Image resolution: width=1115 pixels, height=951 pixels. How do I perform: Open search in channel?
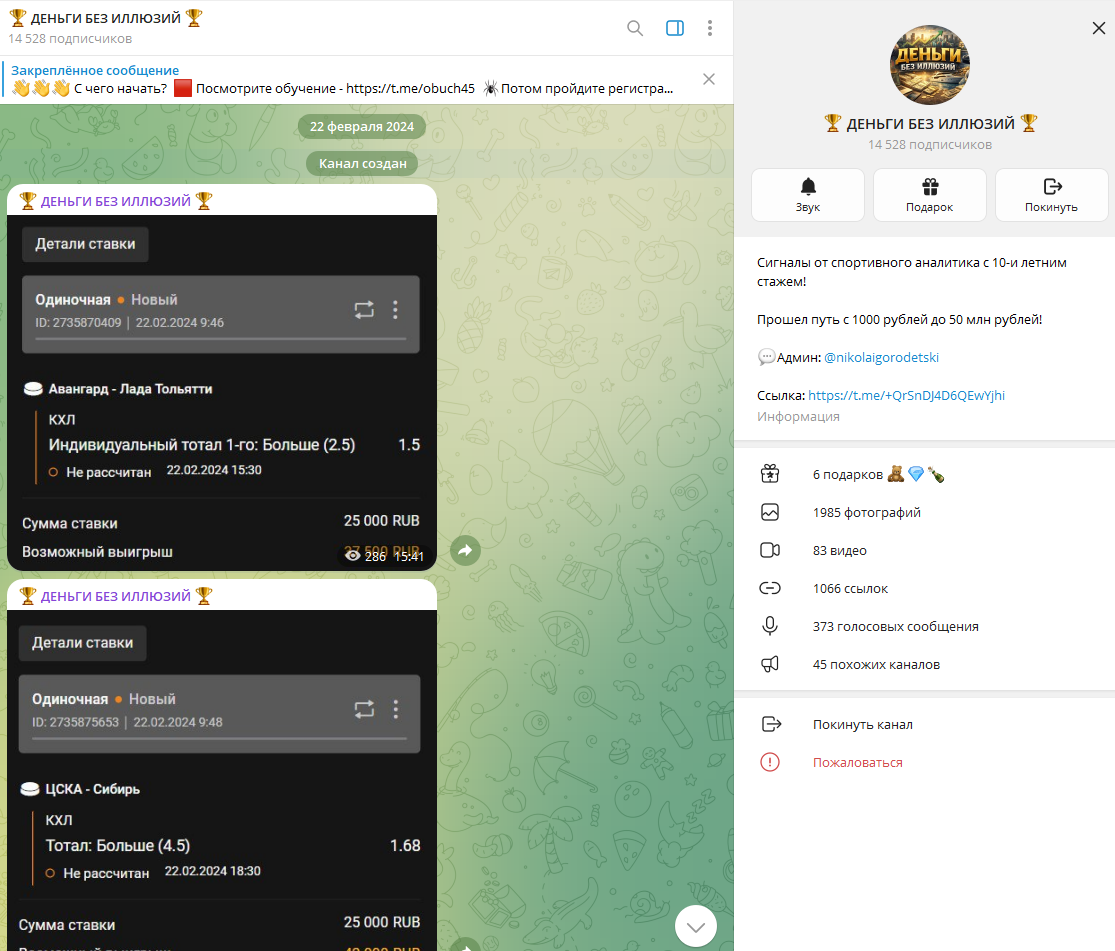[x=634, y=28]
